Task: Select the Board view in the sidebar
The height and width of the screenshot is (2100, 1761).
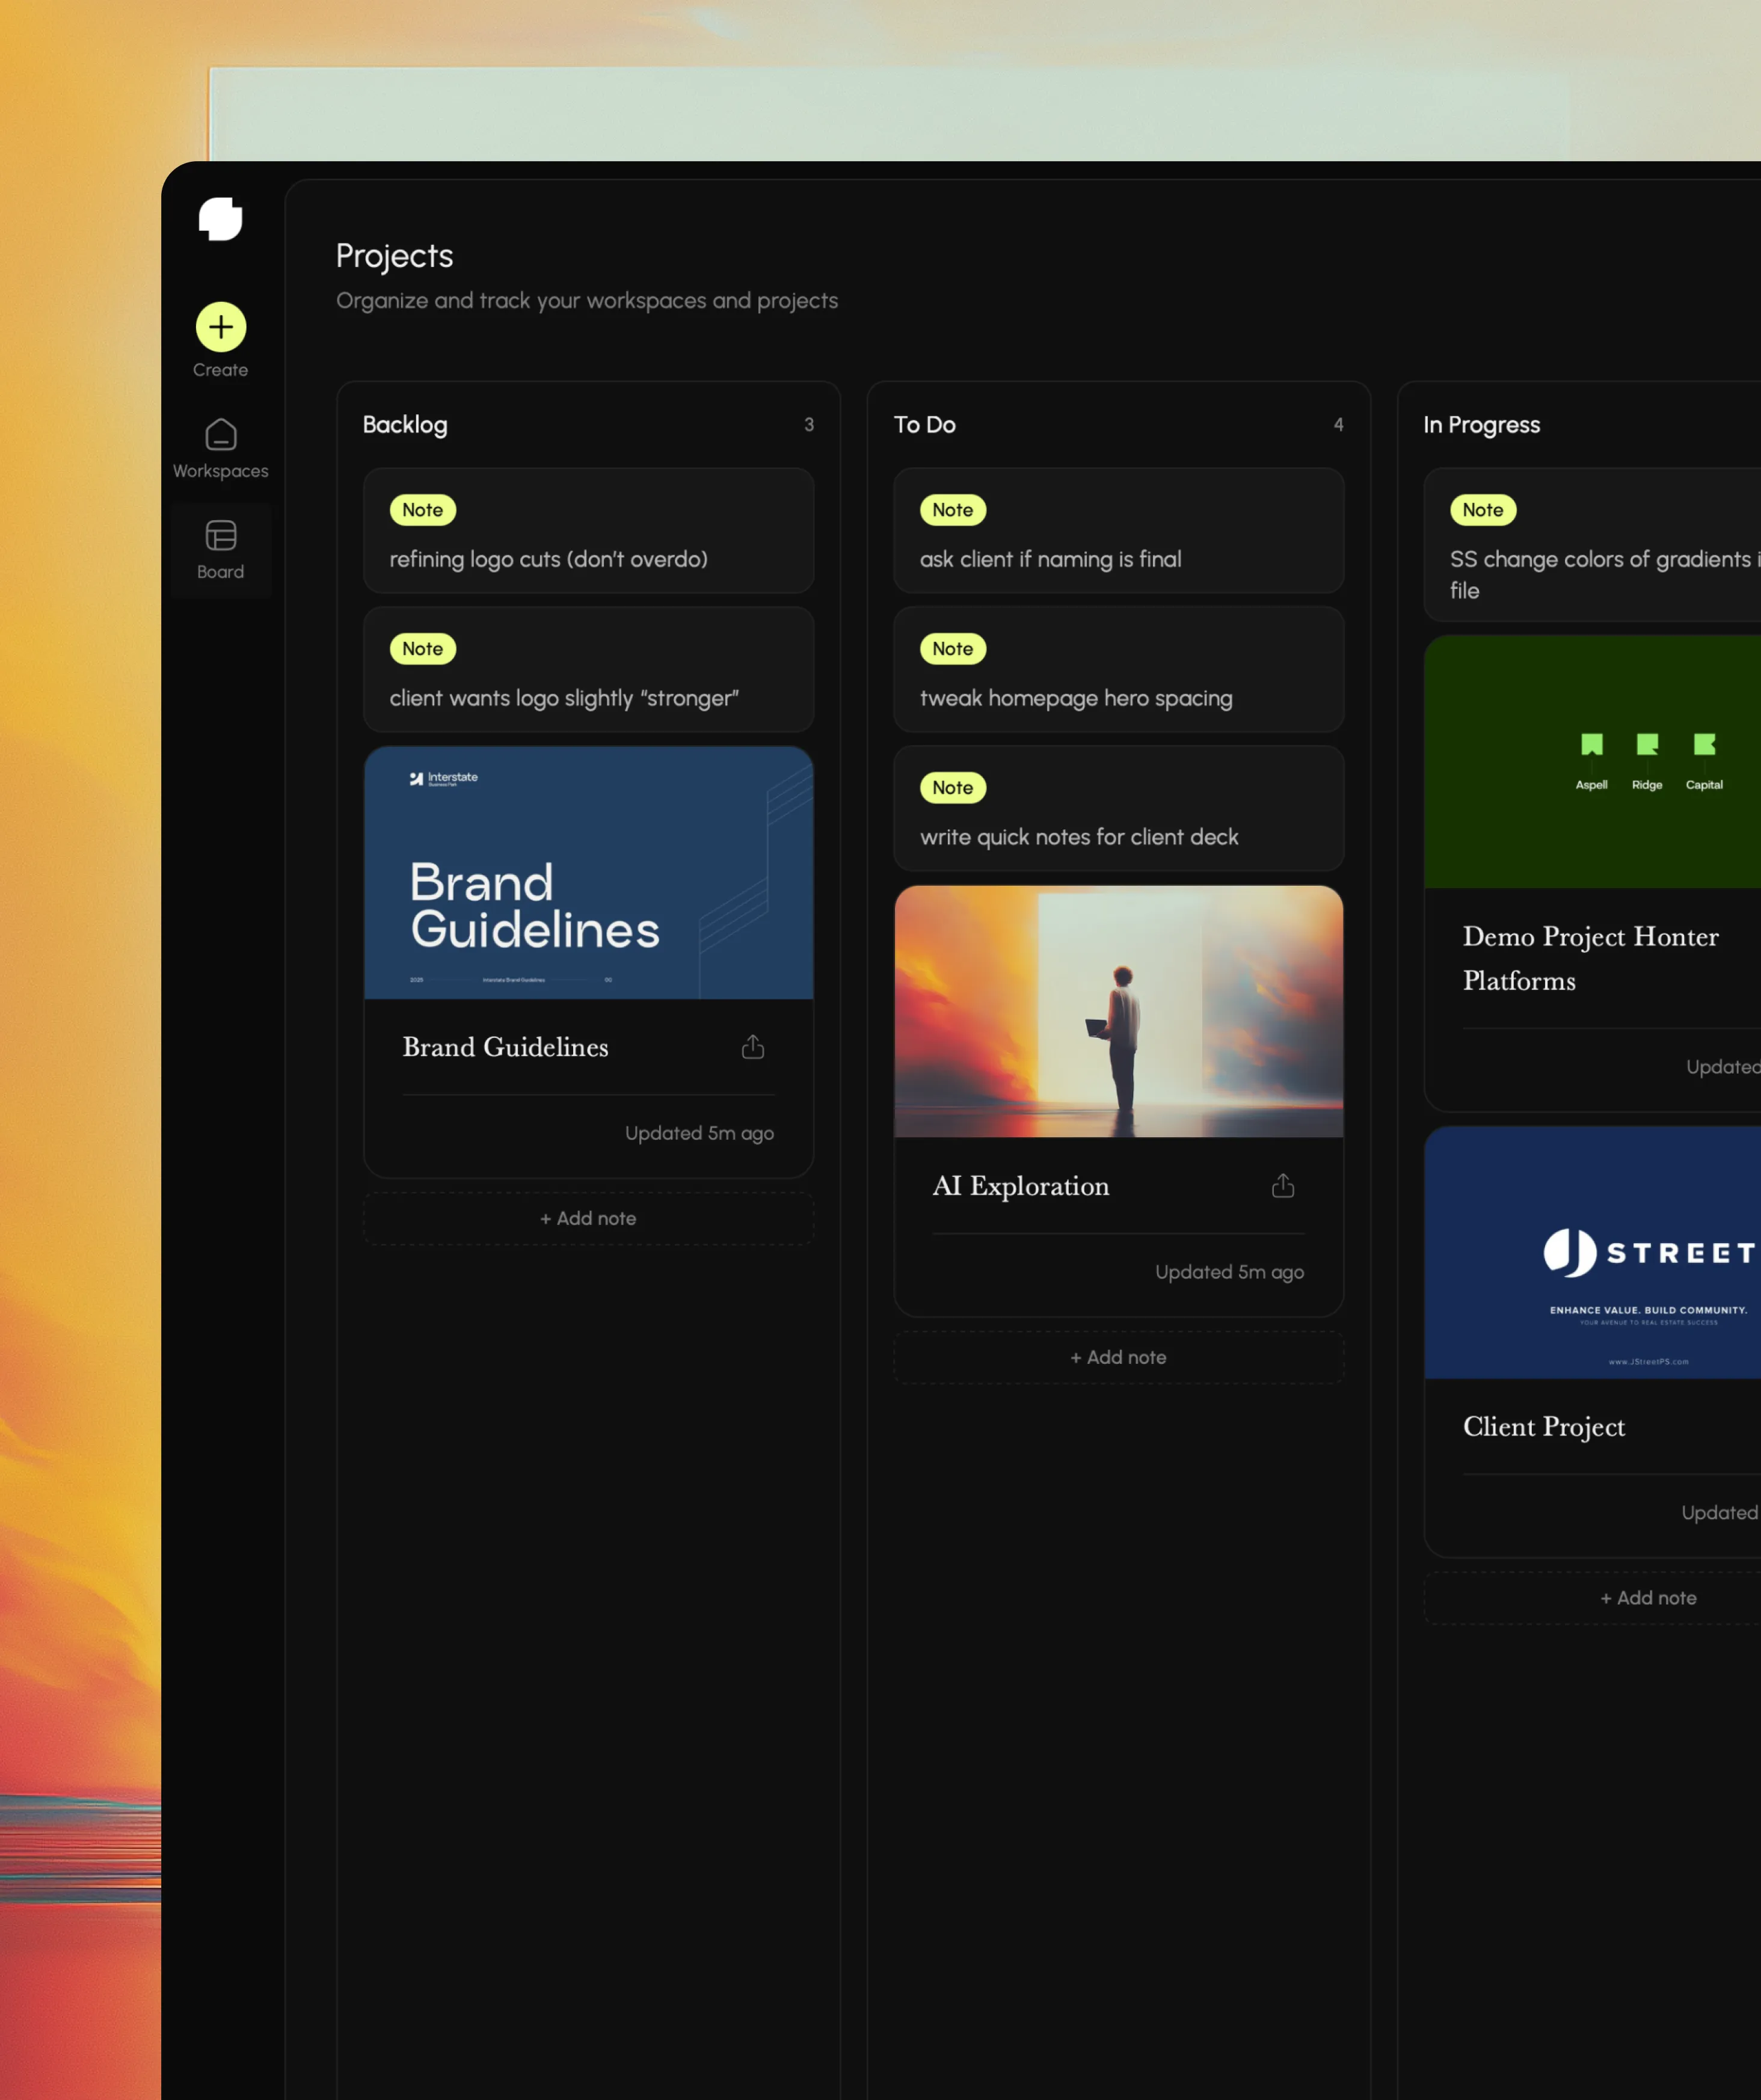Action: coord(220,549)
